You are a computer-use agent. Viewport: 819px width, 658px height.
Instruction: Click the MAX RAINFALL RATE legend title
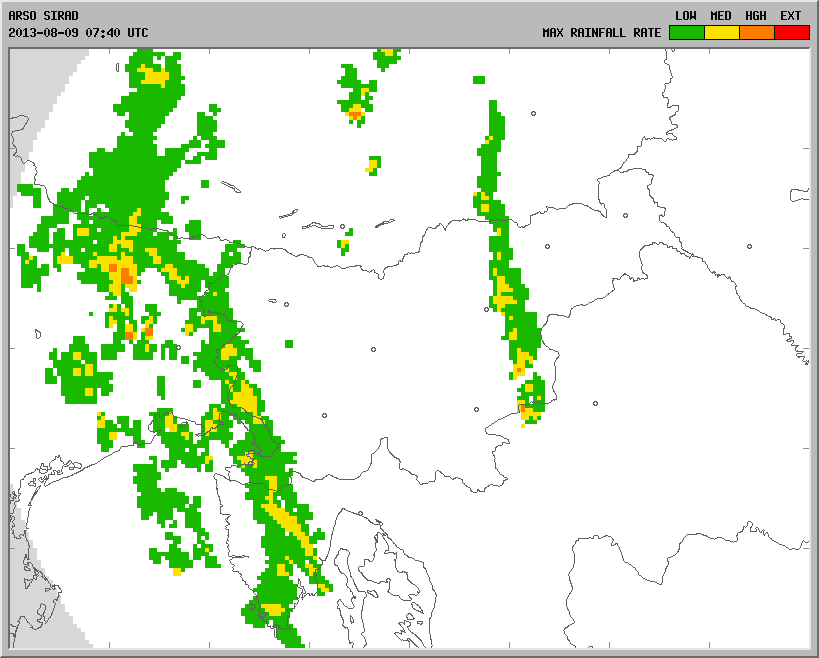601,33
